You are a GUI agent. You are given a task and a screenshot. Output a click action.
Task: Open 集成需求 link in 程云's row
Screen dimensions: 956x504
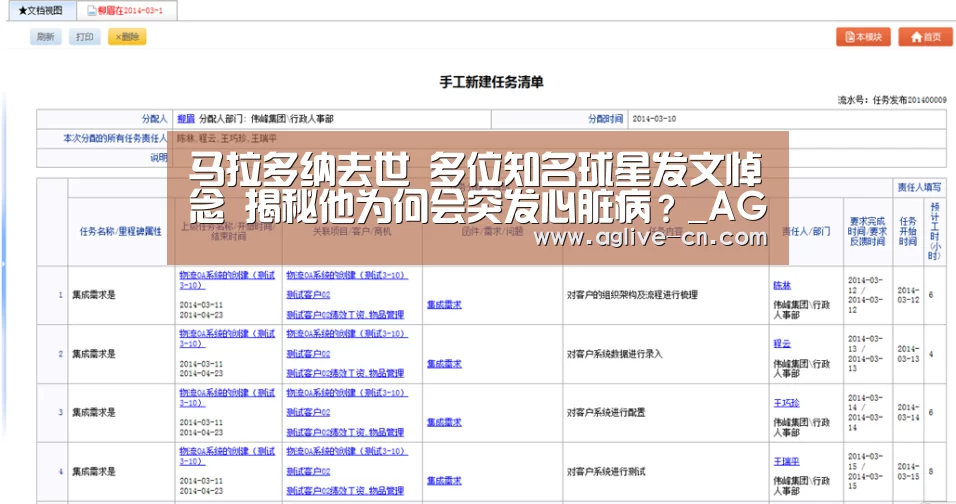444,364
